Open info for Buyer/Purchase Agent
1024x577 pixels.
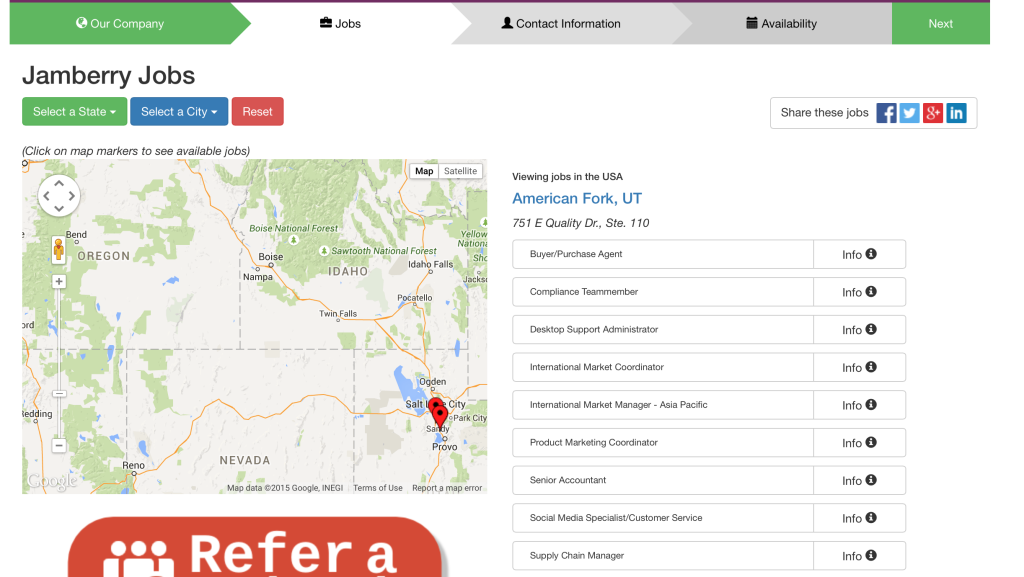point(859,254)
